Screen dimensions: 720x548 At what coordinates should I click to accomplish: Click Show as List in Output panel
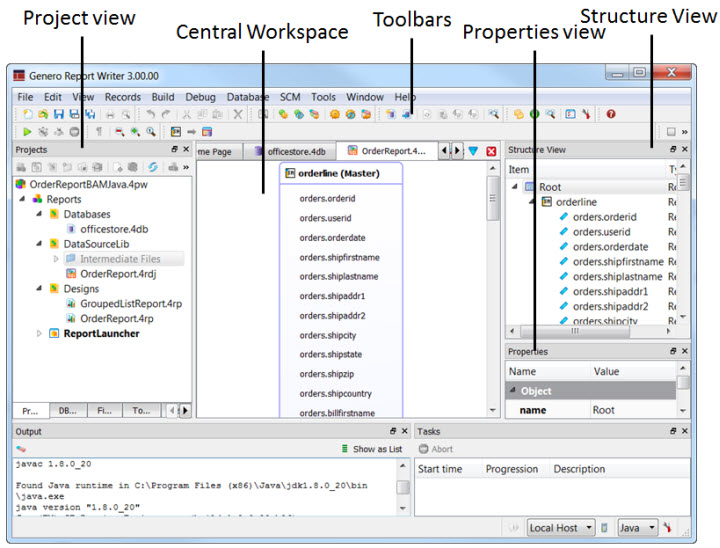point(372,449)
